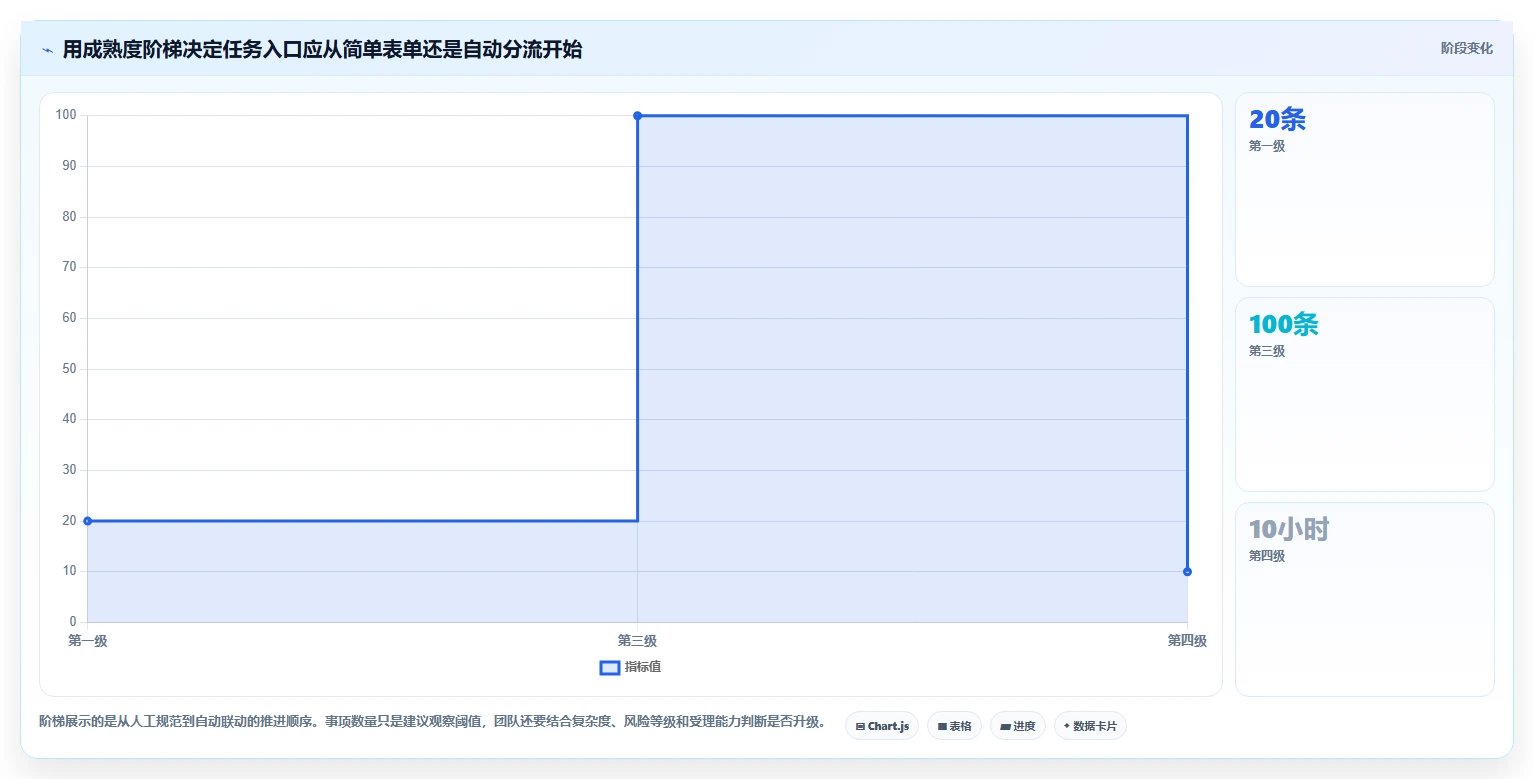
Task: Click the data point at 第四级
Action: (1187, 572)
